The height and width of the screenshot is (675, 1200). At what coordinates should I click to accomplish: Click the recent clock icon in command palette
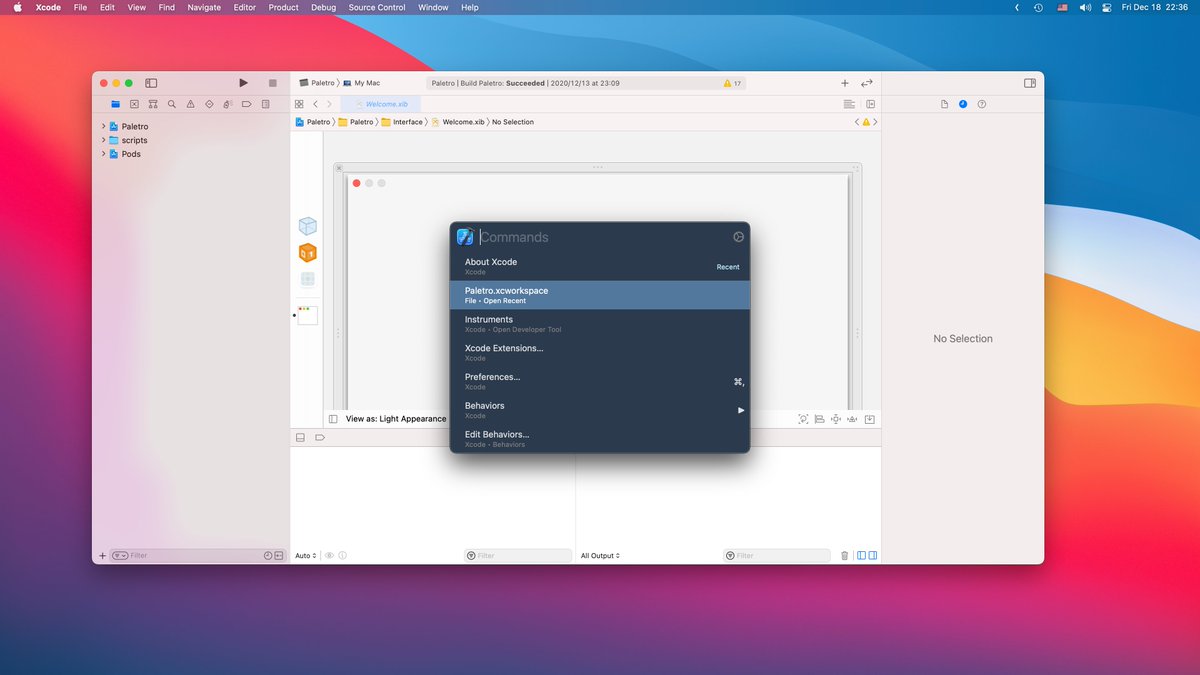click(739, 237)
